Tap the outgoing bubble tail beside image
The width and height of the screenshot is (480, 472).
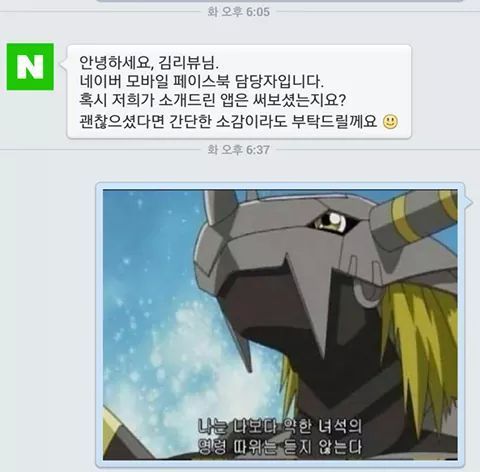[468, 202]
